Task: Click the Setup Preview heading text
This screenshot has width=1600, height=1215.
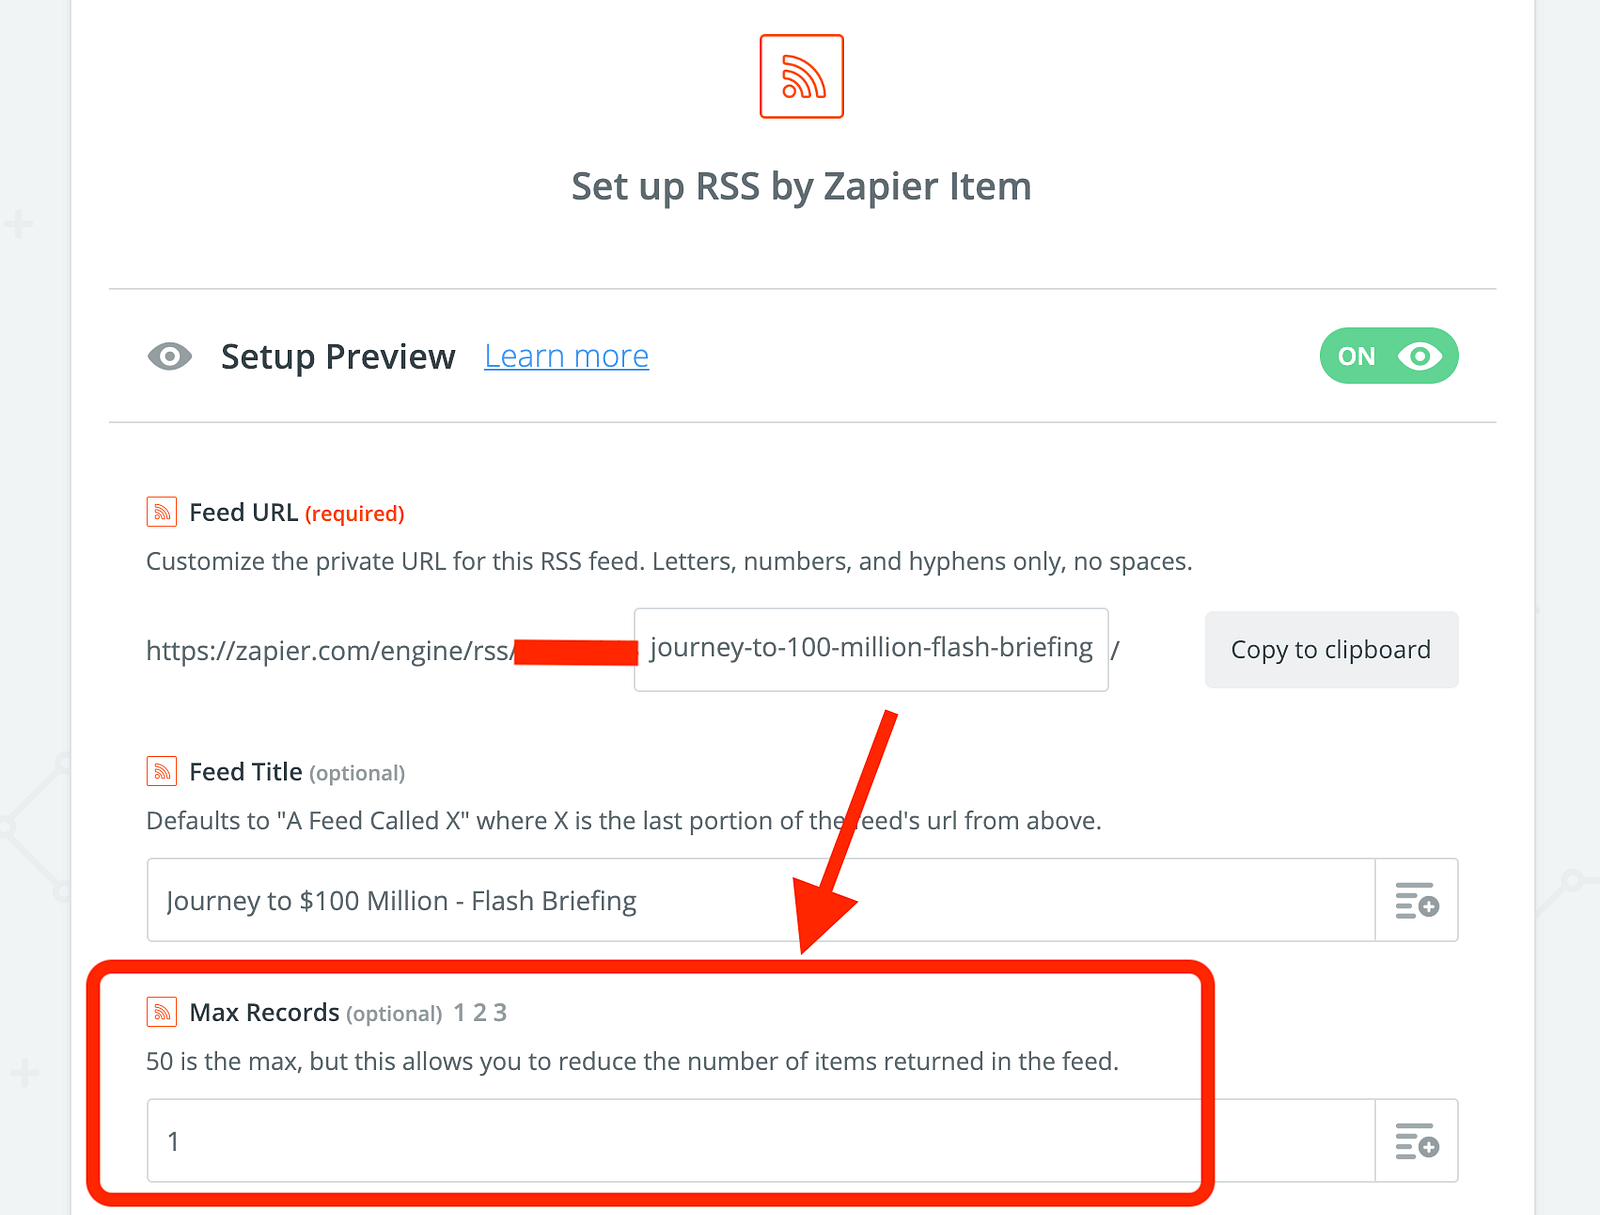Action: point(338,356)
